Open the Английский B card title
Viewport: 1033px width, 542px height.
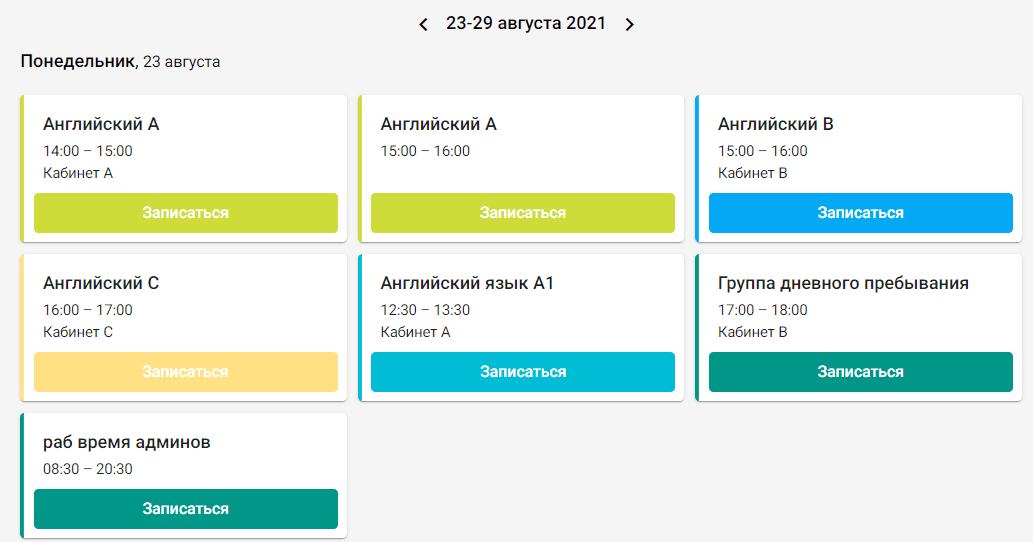coord(776,125)
